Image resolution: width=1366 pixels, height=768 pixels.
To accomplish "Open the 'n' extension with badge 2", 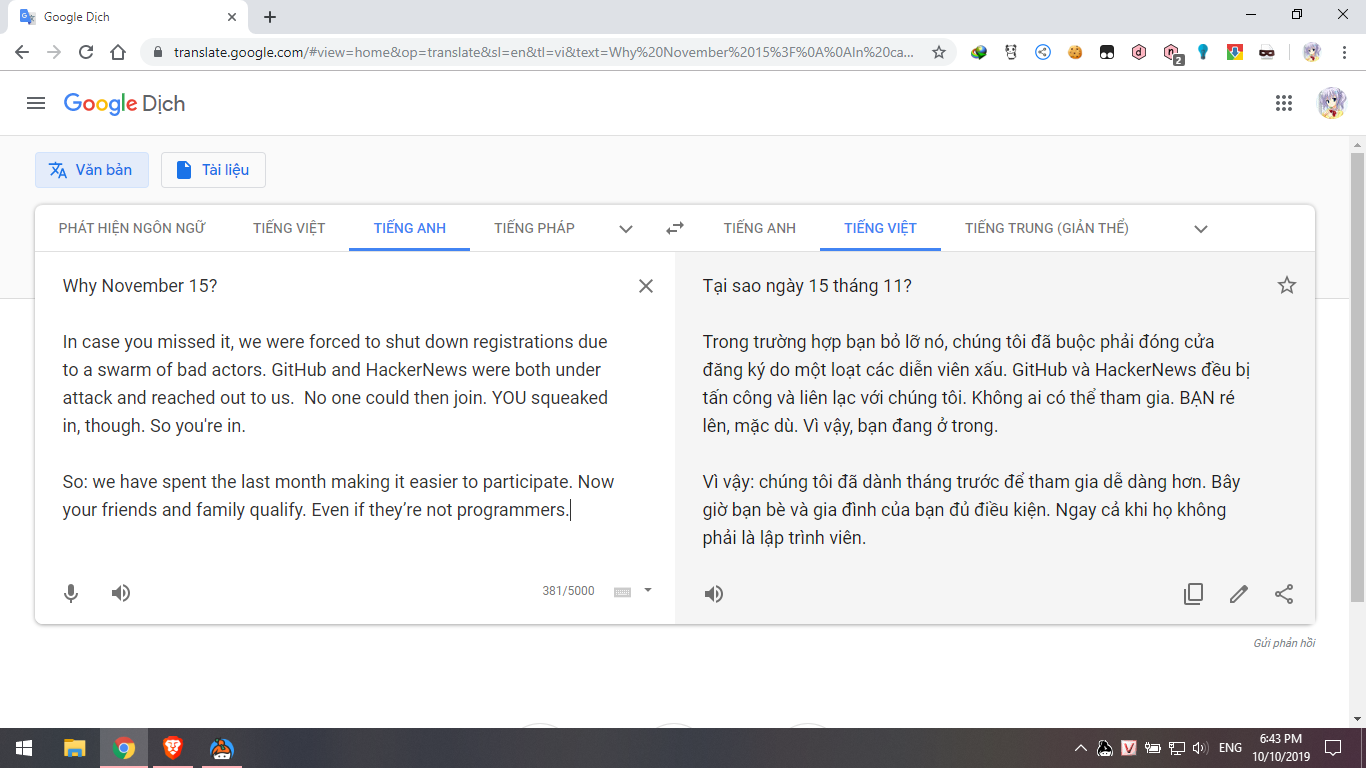I will 1172,53.
